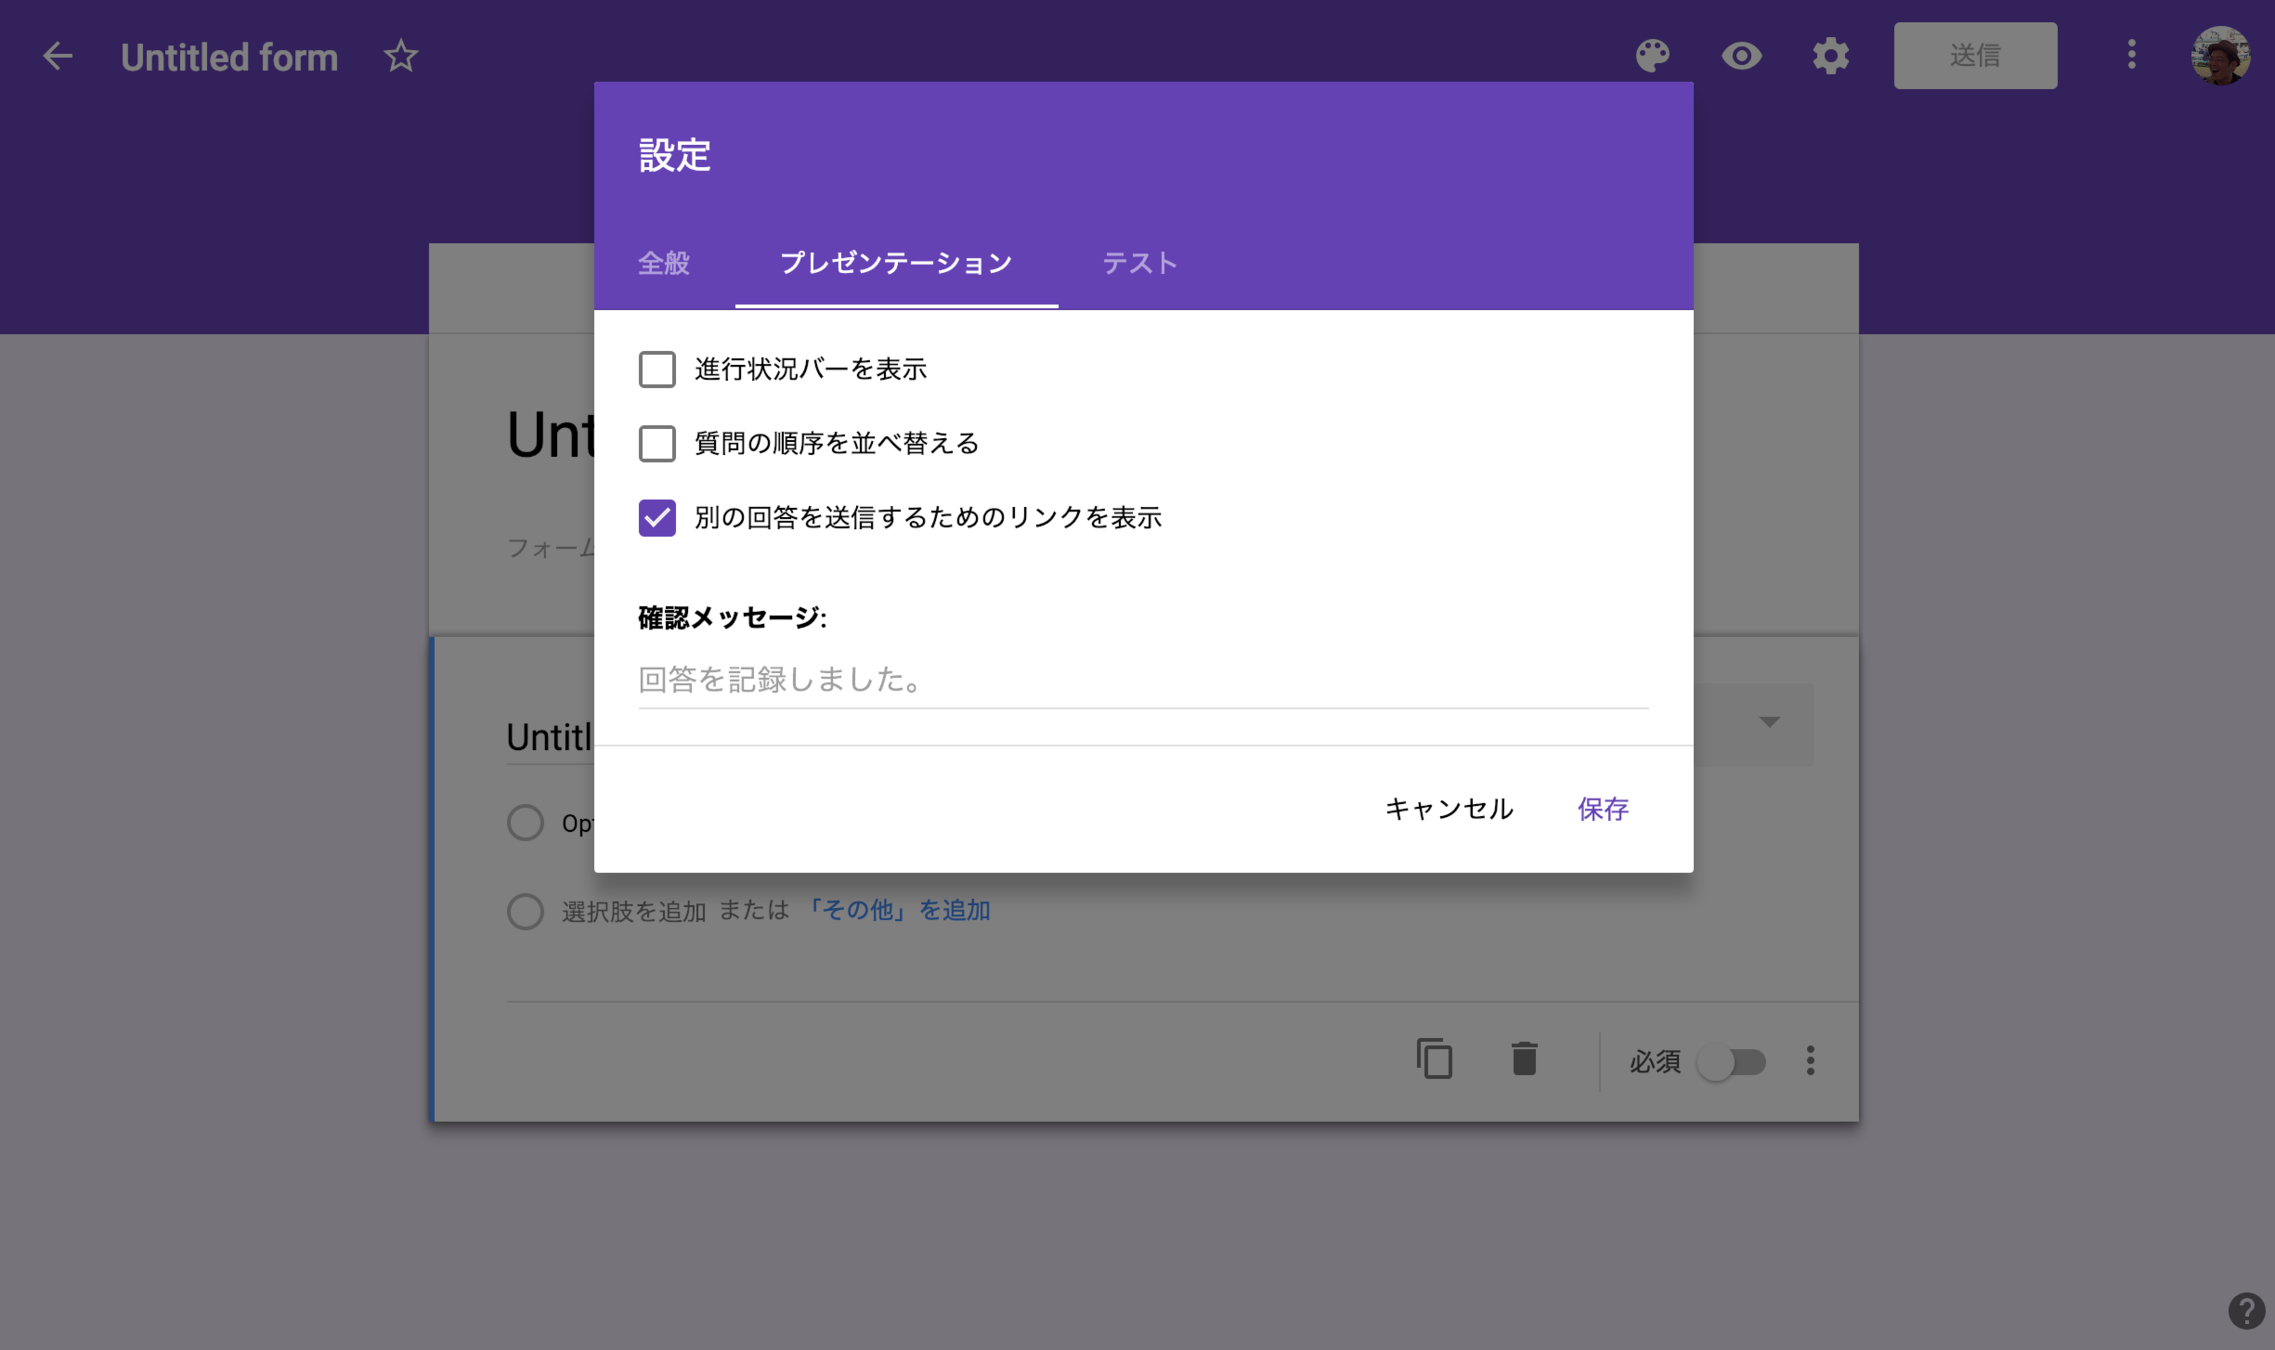Click the キャンセル button
The image size is (2275, 1350).
(1448, 808)
